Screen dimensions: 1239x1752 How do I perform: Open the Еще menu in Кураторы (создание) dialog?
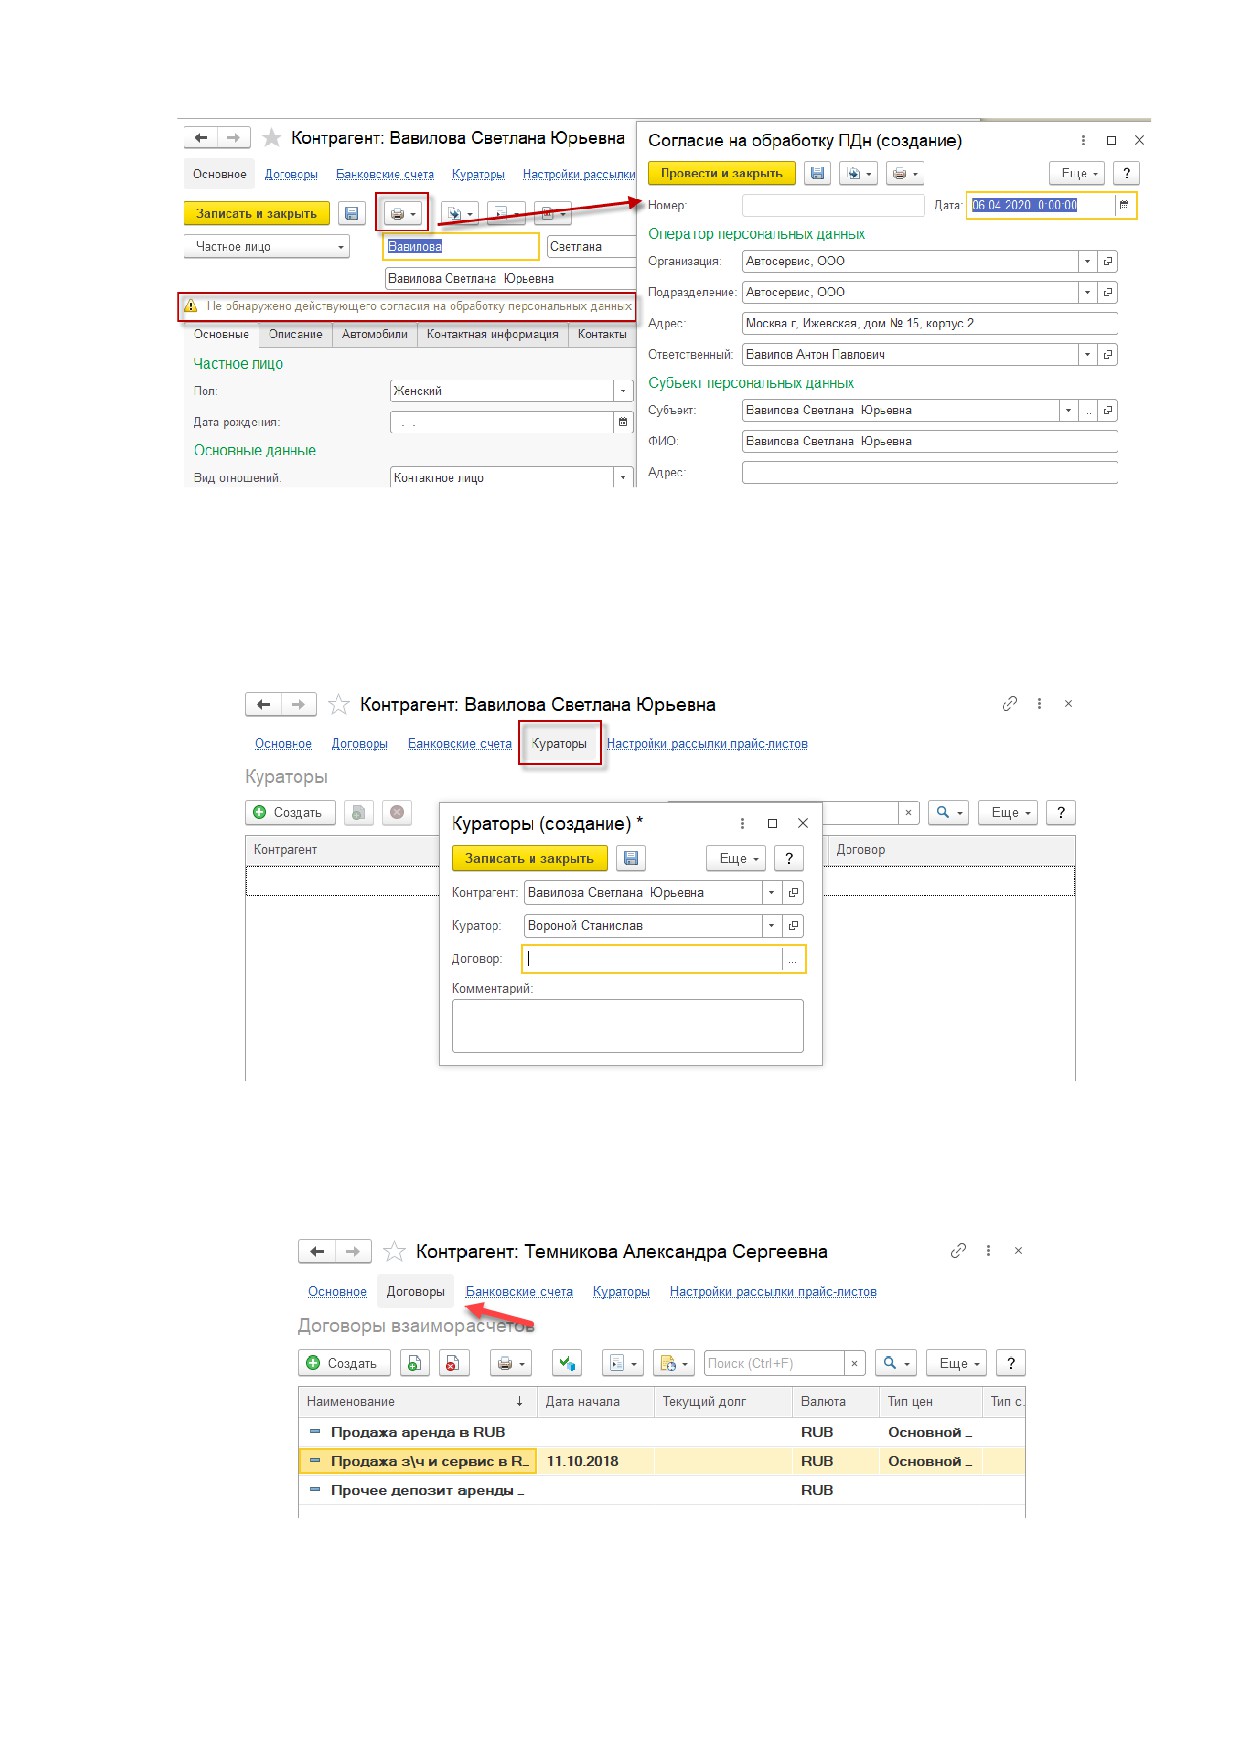[x=738, y=858]
